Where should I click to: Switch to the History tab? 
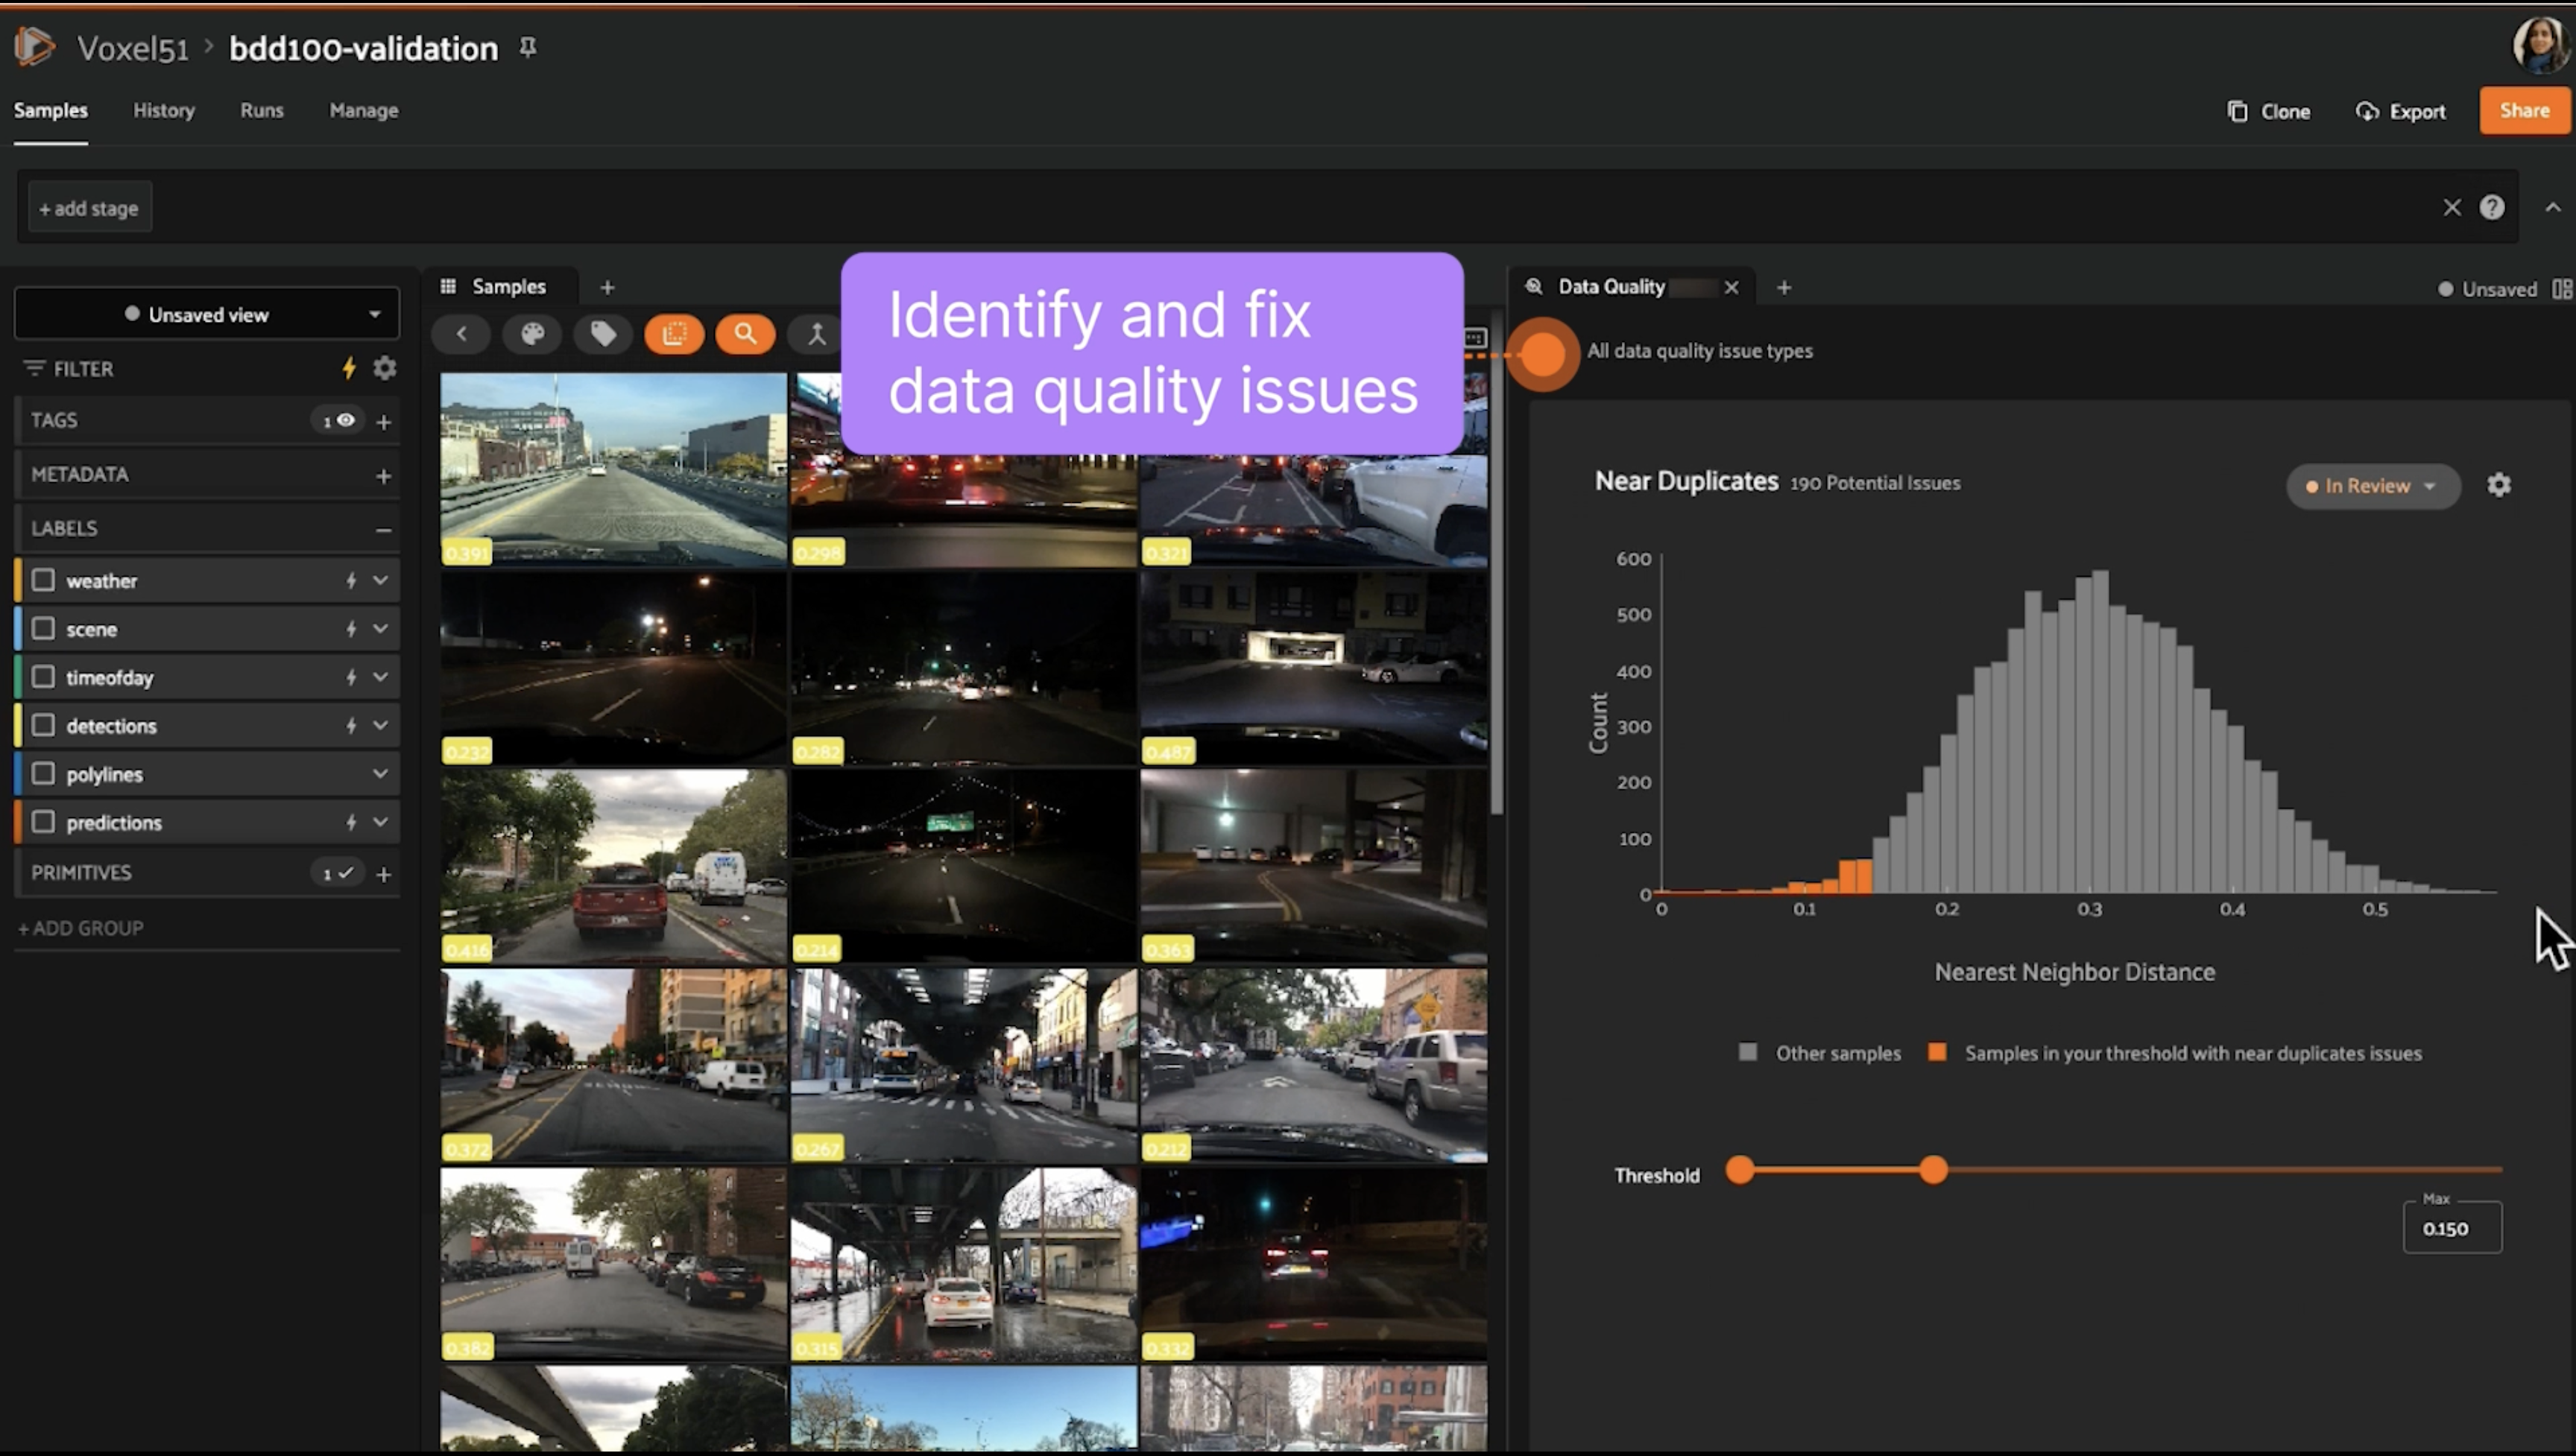point(164,110)
